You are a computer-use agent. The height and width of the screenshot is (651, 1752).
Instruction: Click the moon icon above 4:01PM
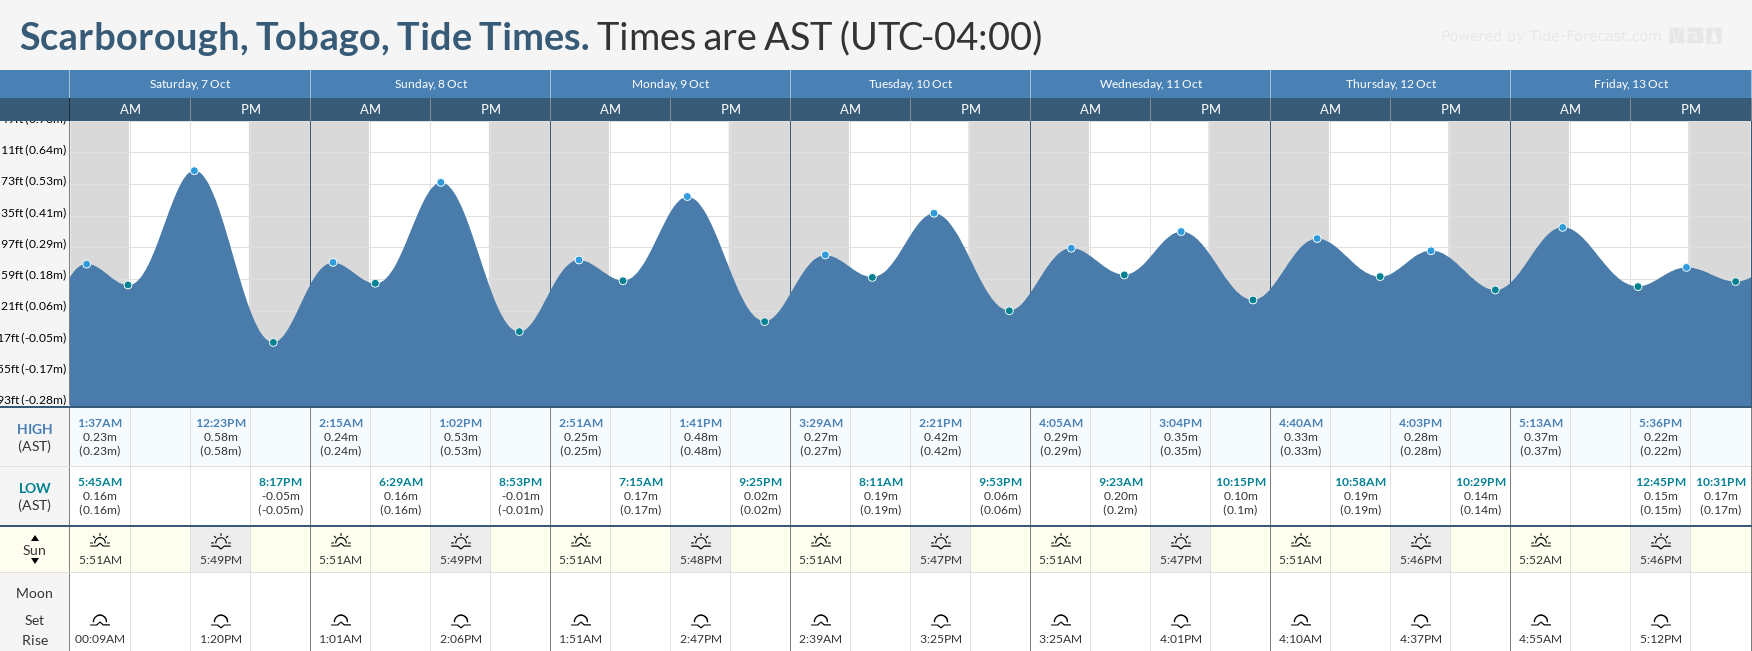click(1181, 620)
